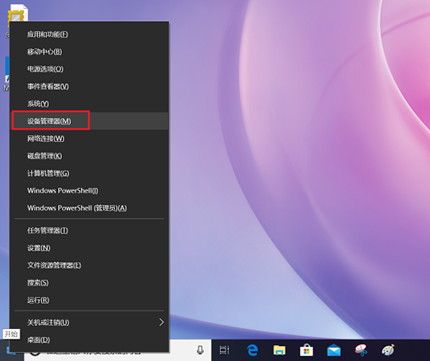Select 设备管理器(M) from the menu
The width and height of the screenshot is (430, 361).
click(90, 121)
